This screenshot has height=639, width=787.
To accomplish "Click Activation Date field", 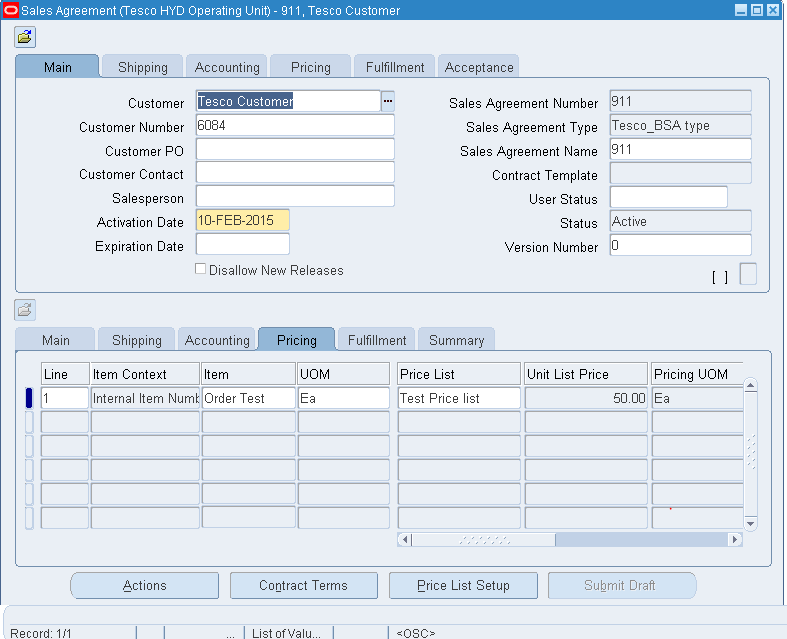I will tap(242, 220).
